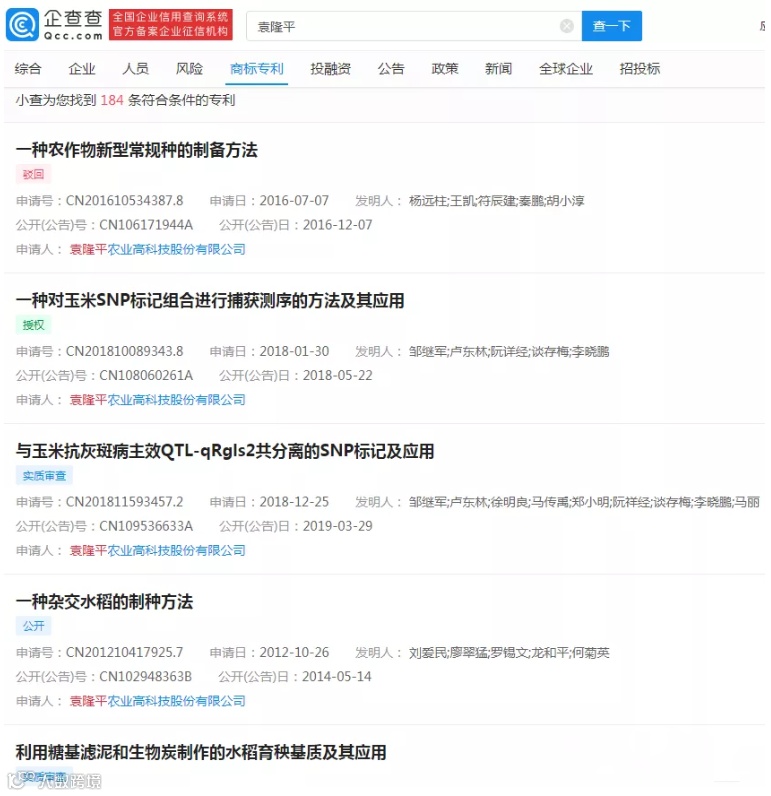Click application number CN201811593457.2
Image resolution: width=771 pixels, height=796 pixels.
pos(124,502)
